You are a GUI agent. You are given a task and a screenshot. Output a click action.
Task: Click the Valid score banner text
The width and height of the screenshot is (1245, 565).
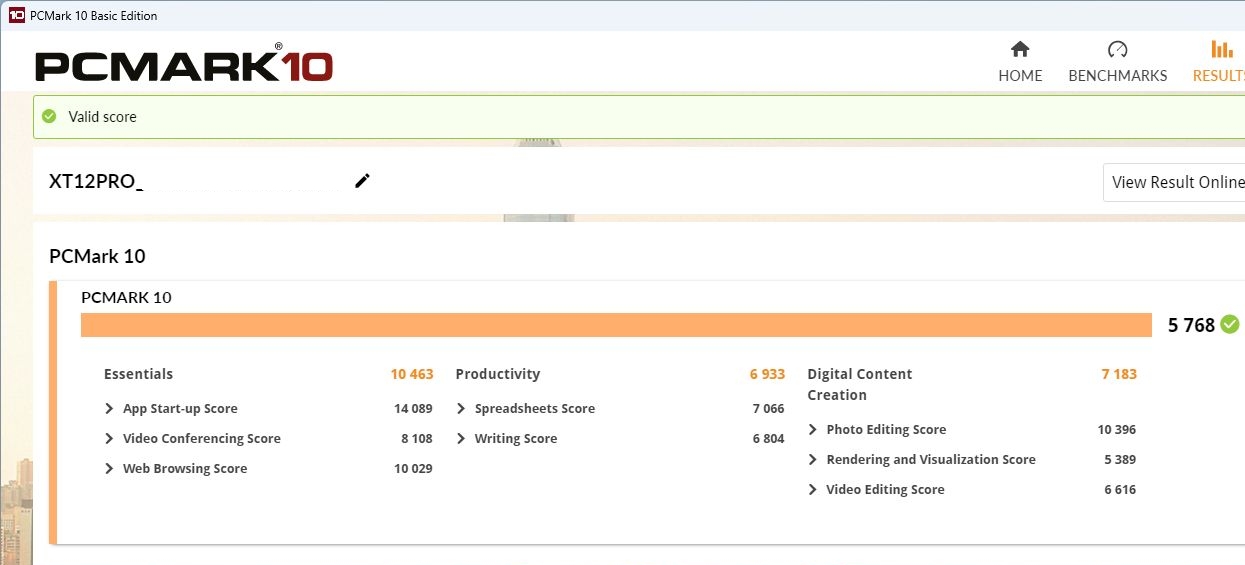pos(102,116)
